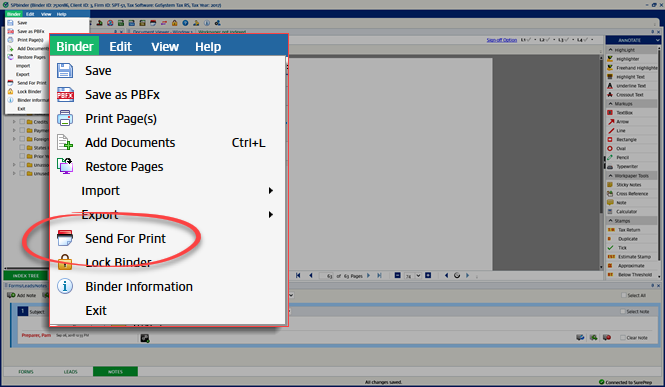This screenshot has height=387, width=665.
Task: Expand the Foreign folder in the tree
Action: click(14, 139)
